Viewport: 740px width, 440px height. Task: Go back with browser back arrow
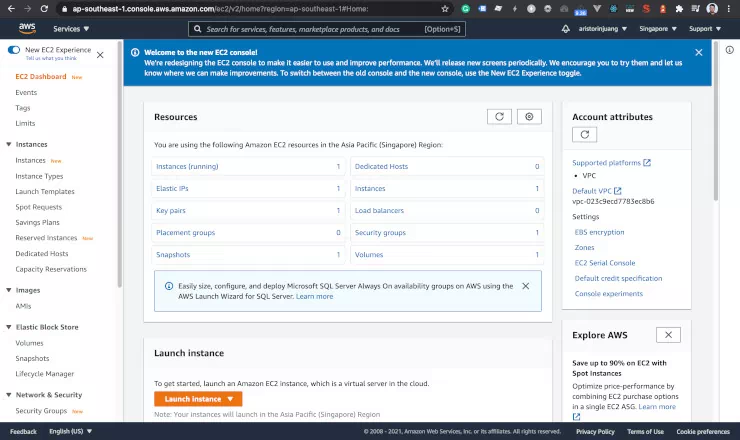pyautogui.click(x=11, y=8)
